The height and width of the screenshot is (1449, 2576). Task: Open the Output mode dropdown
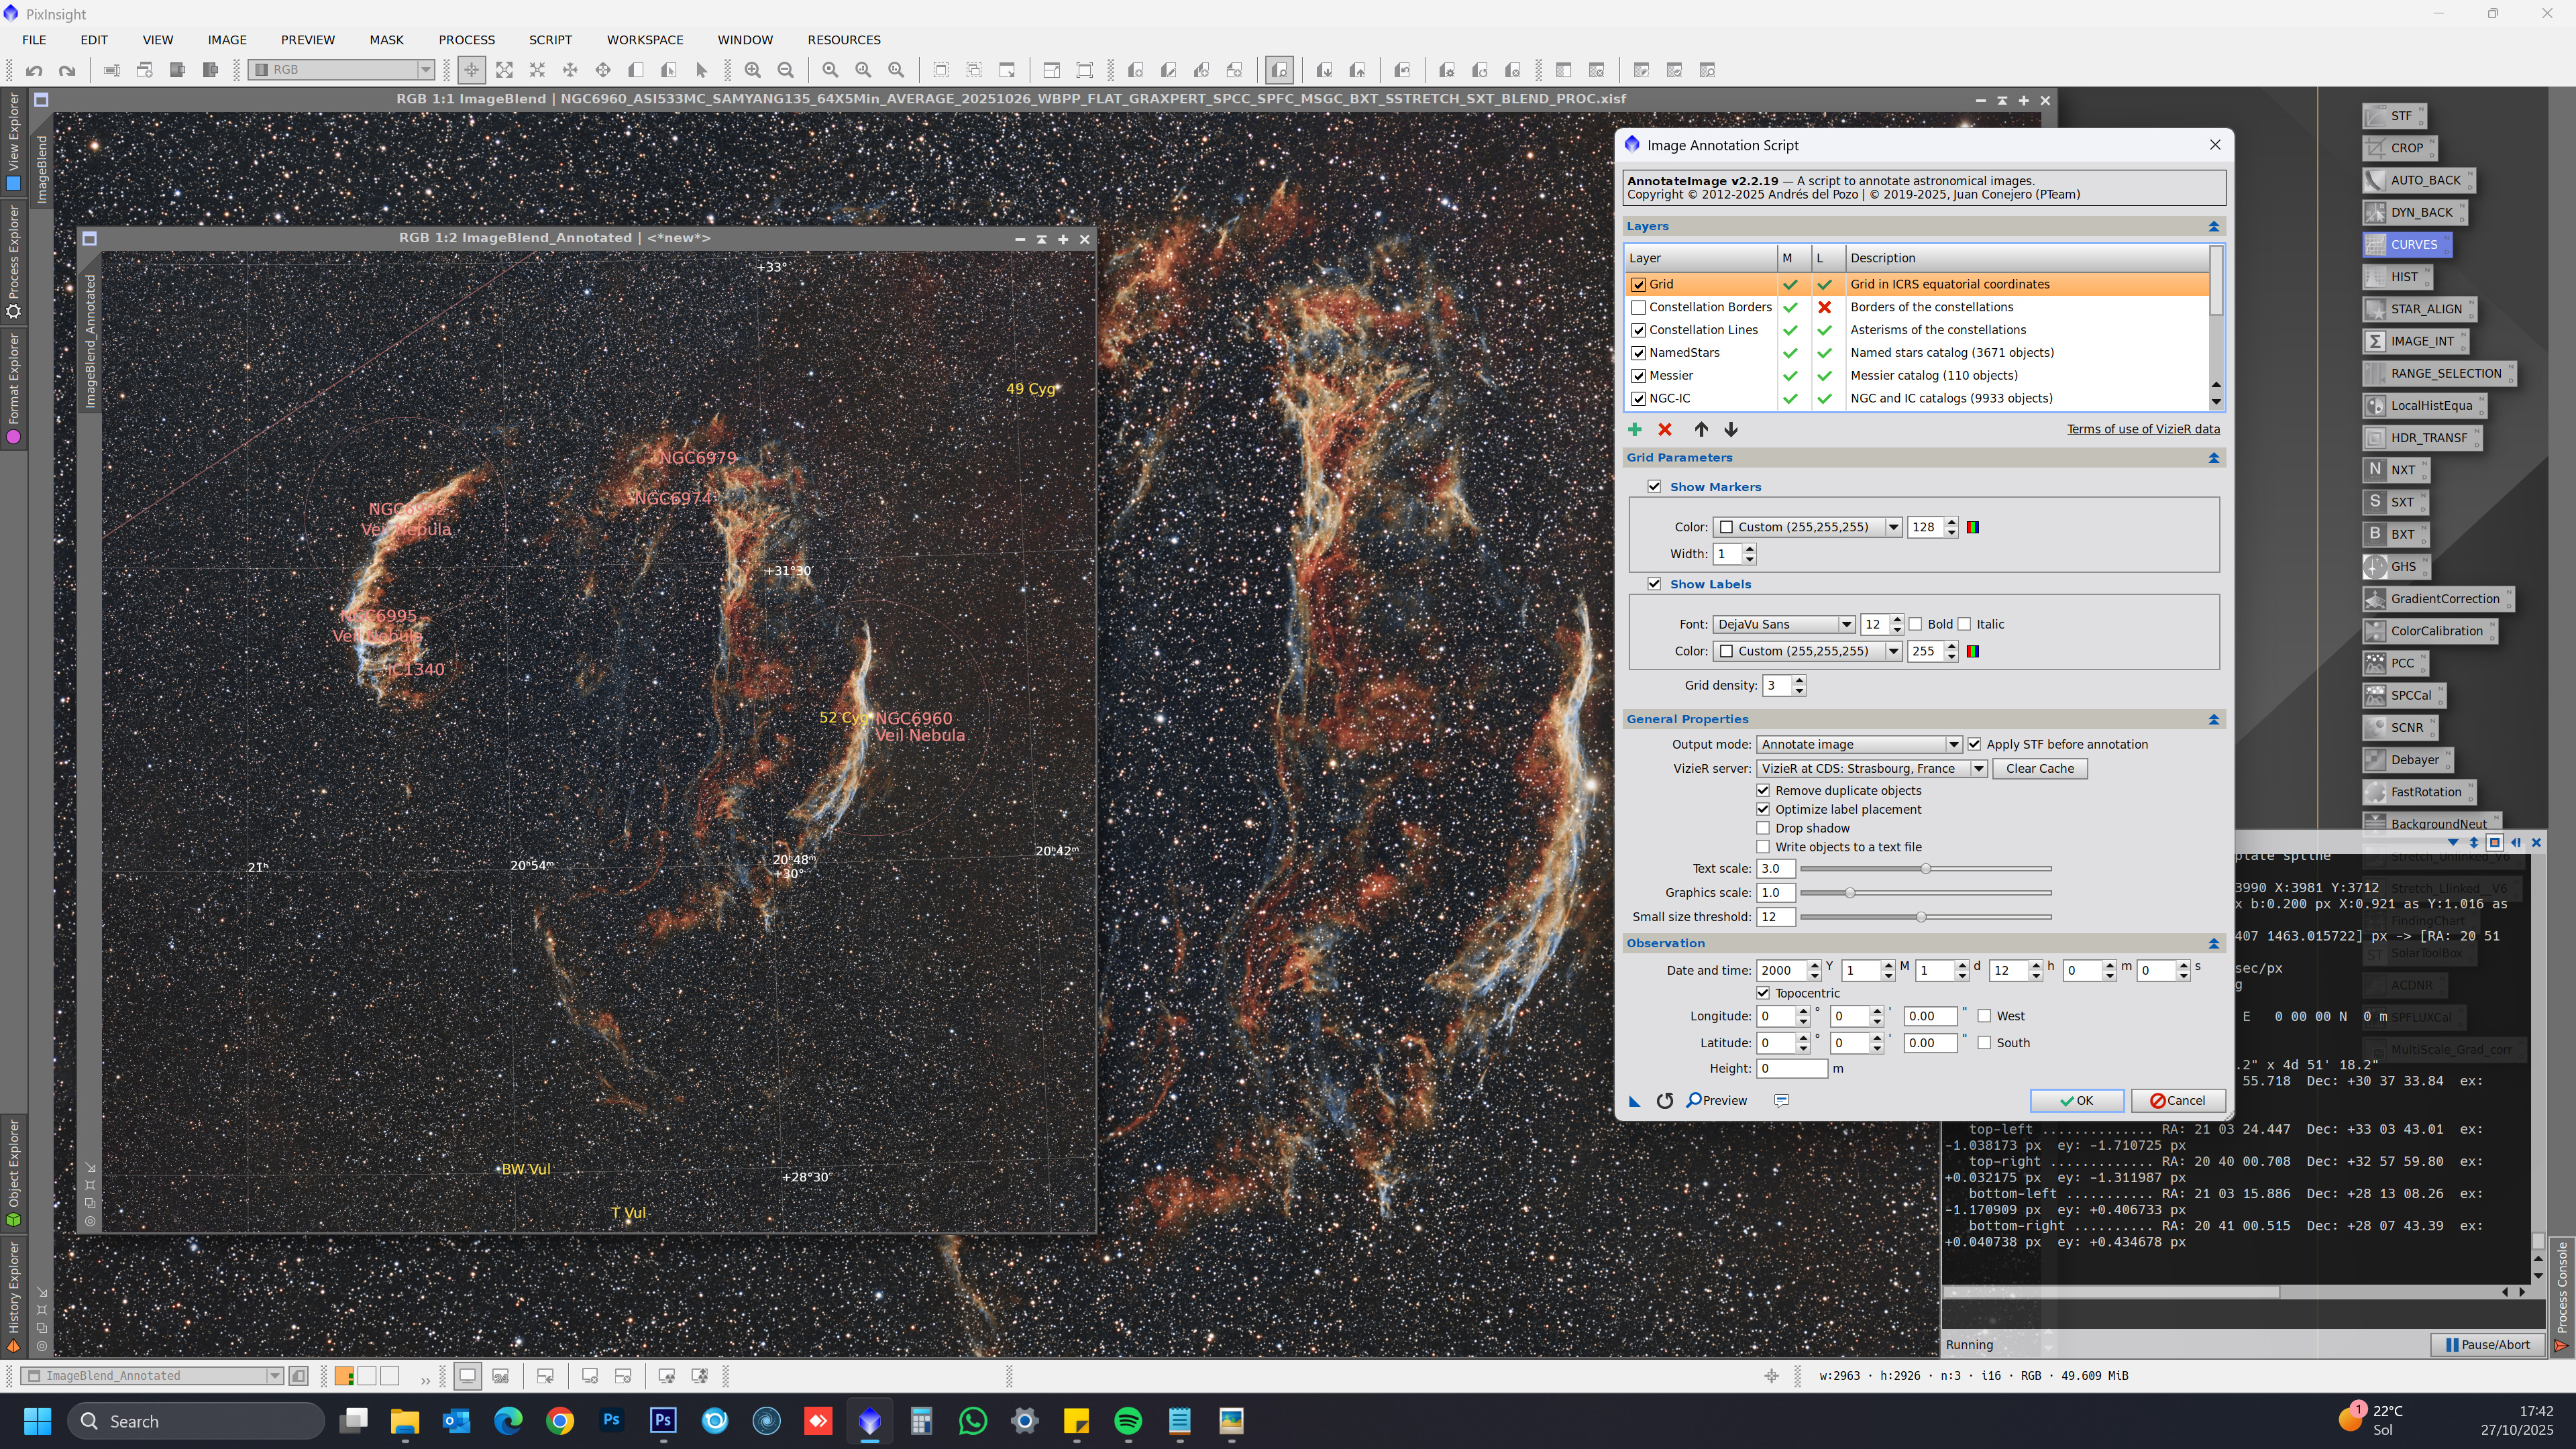[x=1859, y=744]
